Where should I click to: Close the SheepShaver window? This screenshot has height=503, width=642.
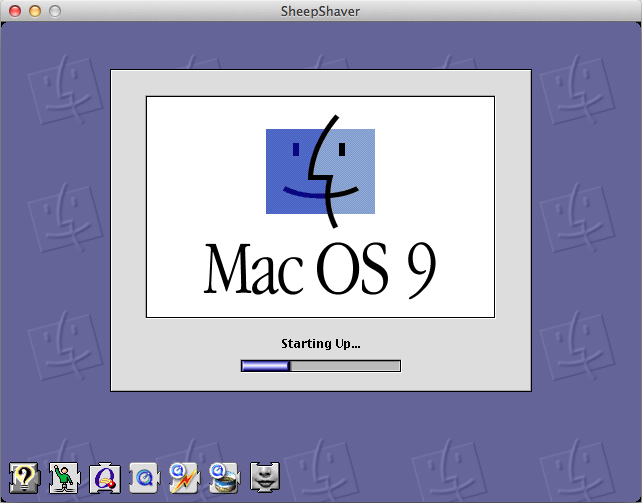click(15, 11)
